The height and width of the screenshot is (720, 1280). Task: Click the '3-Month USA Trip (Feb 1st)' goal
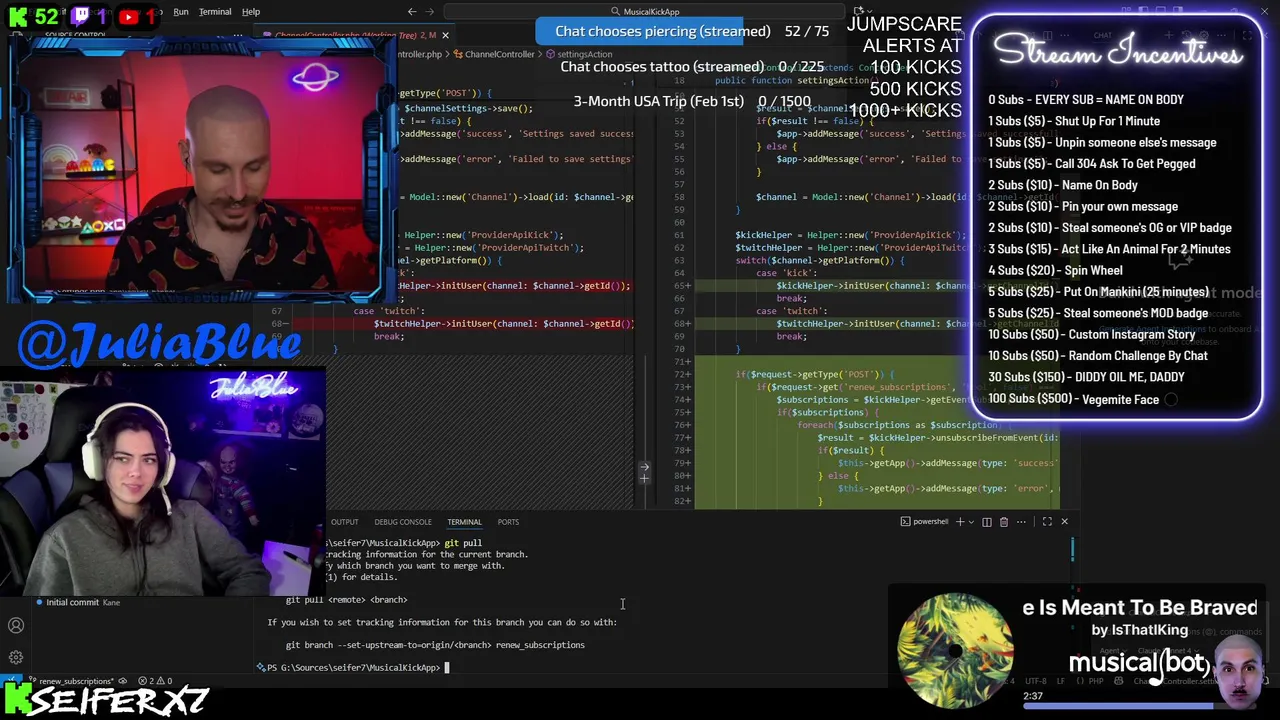(658, 101)
